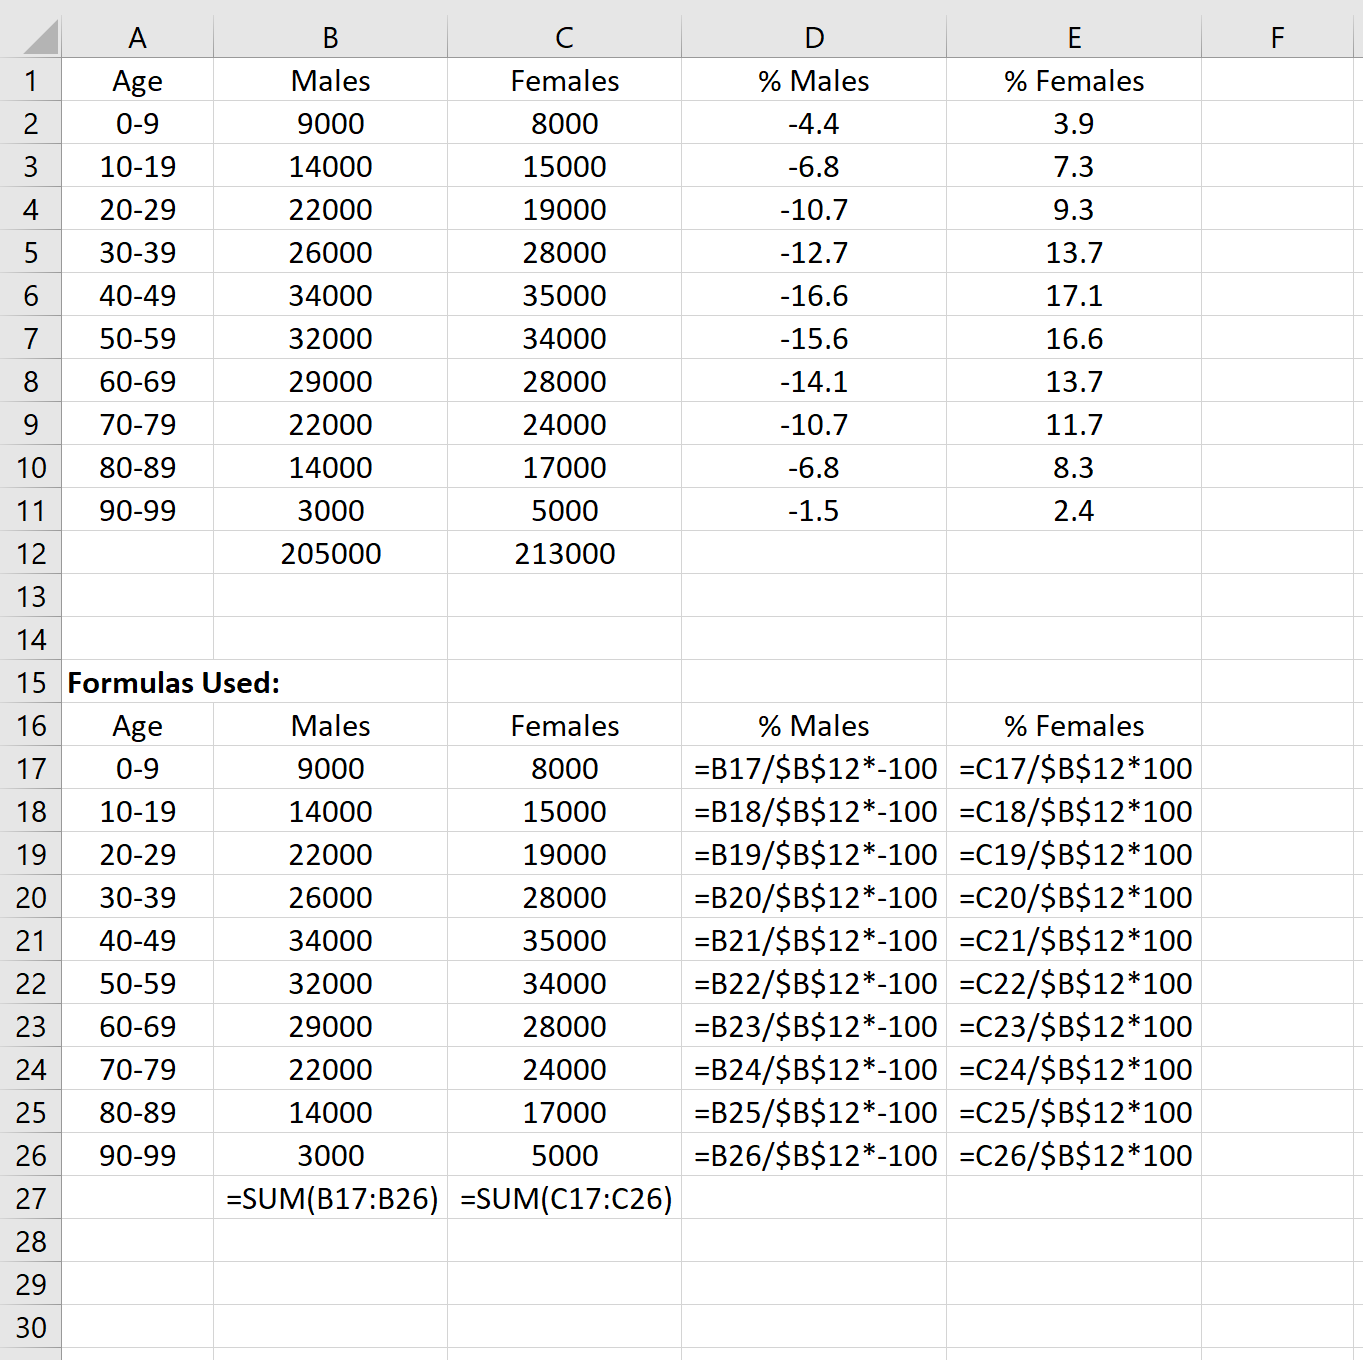Select the =SUM(B17:B26) formula cell
The image size is (1363, 1360).
click(x=330, y=1198)
